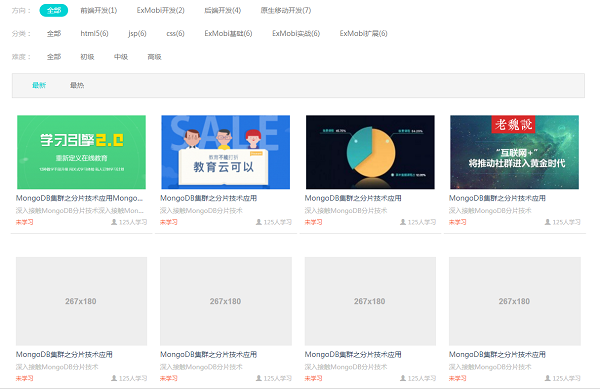Click 未学习 status under 学习引擎2.0 card
Screen dimensions: 600x389
pyautogui.click(x=24, y=222)
